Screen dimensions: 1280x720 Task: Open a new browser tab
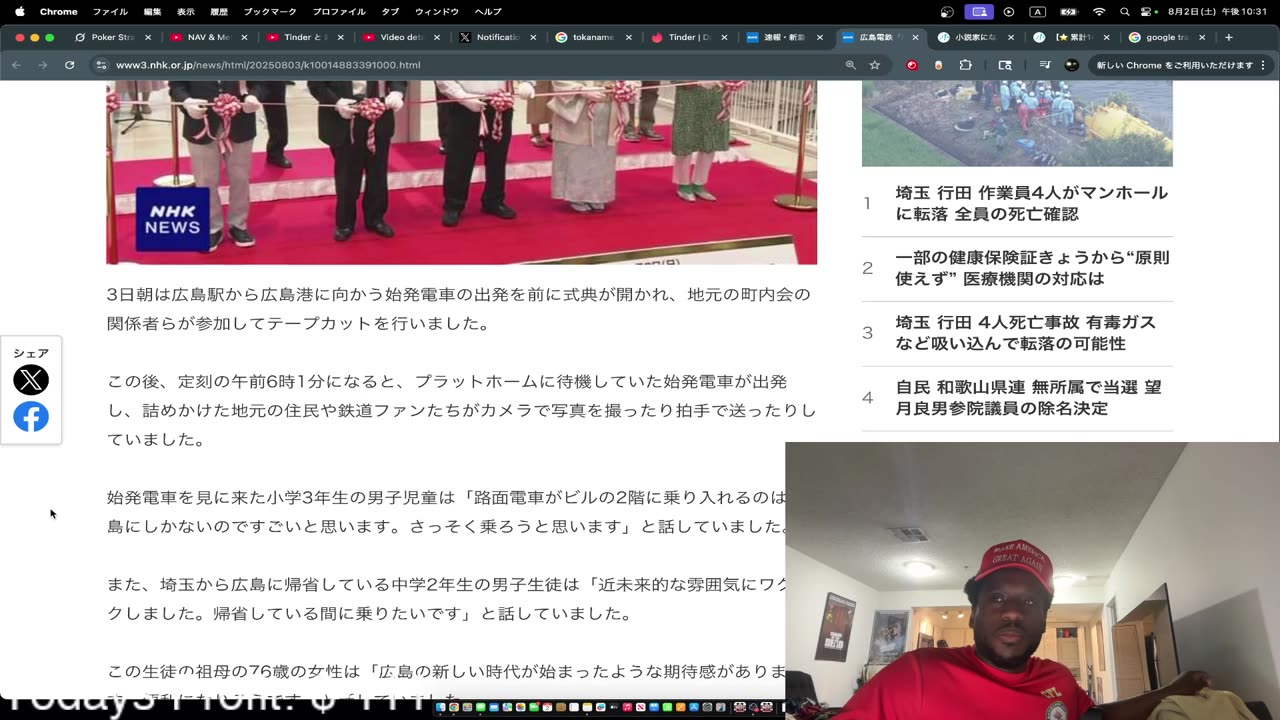pos(1229,37)
